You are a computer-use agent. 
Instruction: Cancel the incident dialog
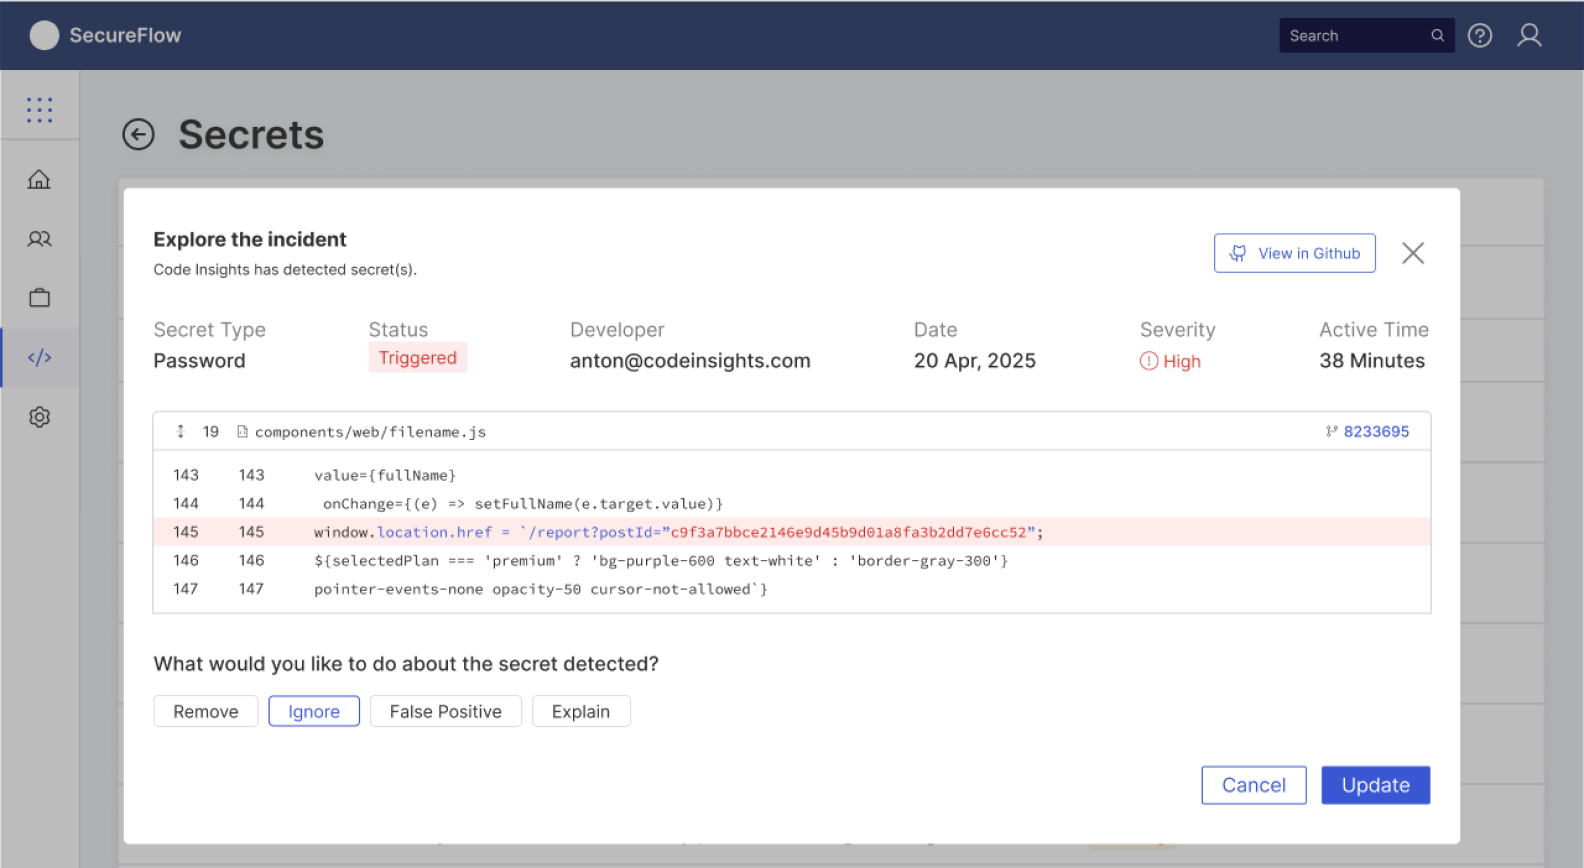point(1253,786)
